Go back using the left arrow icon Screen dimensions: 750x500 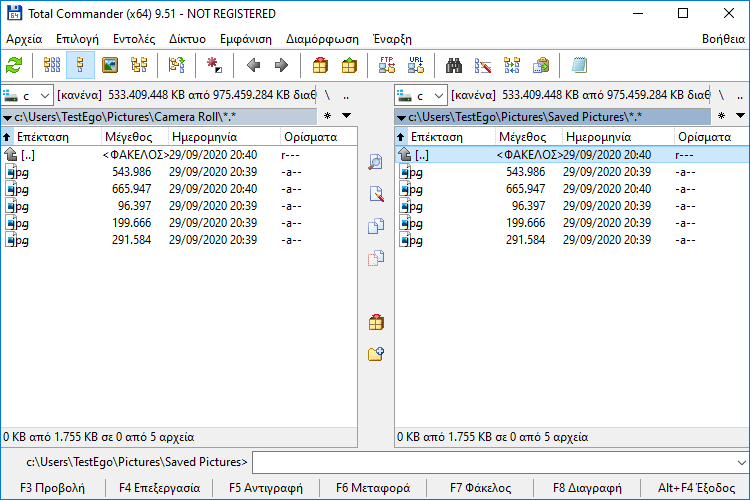pyautogui.click(x=253, y=65)
